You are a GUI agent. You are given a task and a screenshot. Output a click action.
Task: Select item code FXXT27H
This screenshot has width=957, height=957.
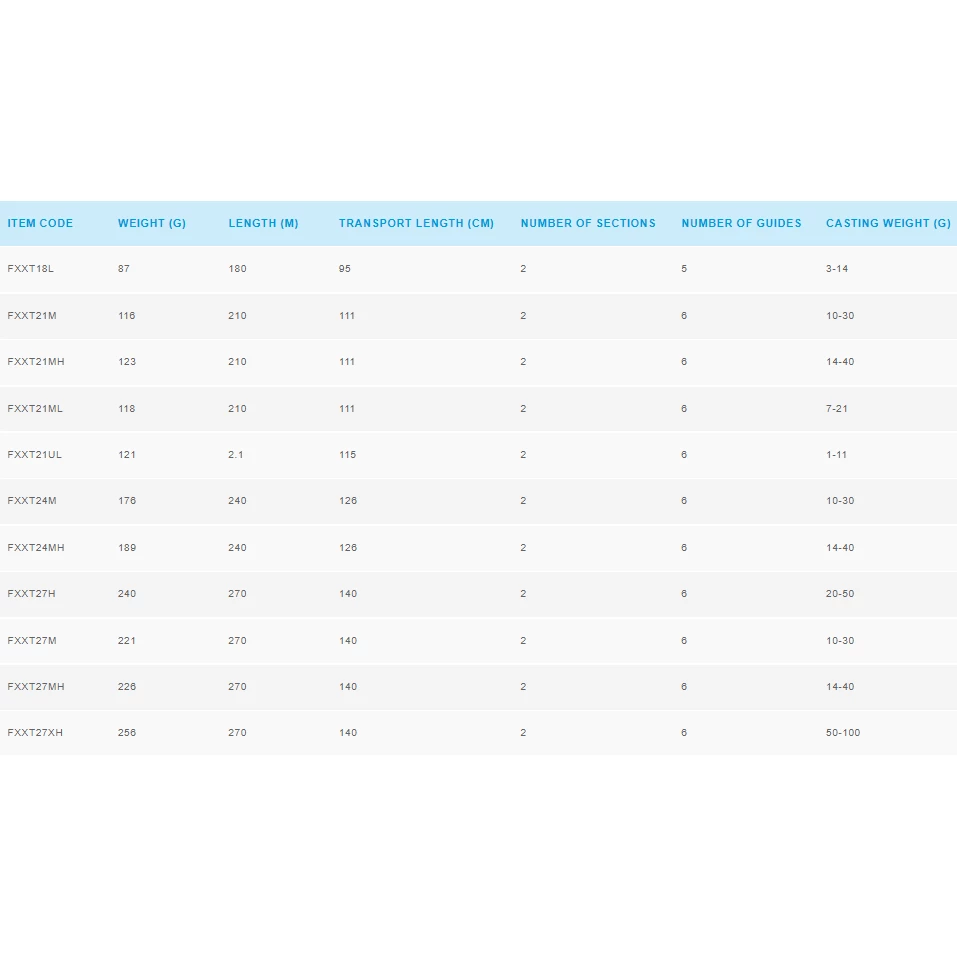32,594
